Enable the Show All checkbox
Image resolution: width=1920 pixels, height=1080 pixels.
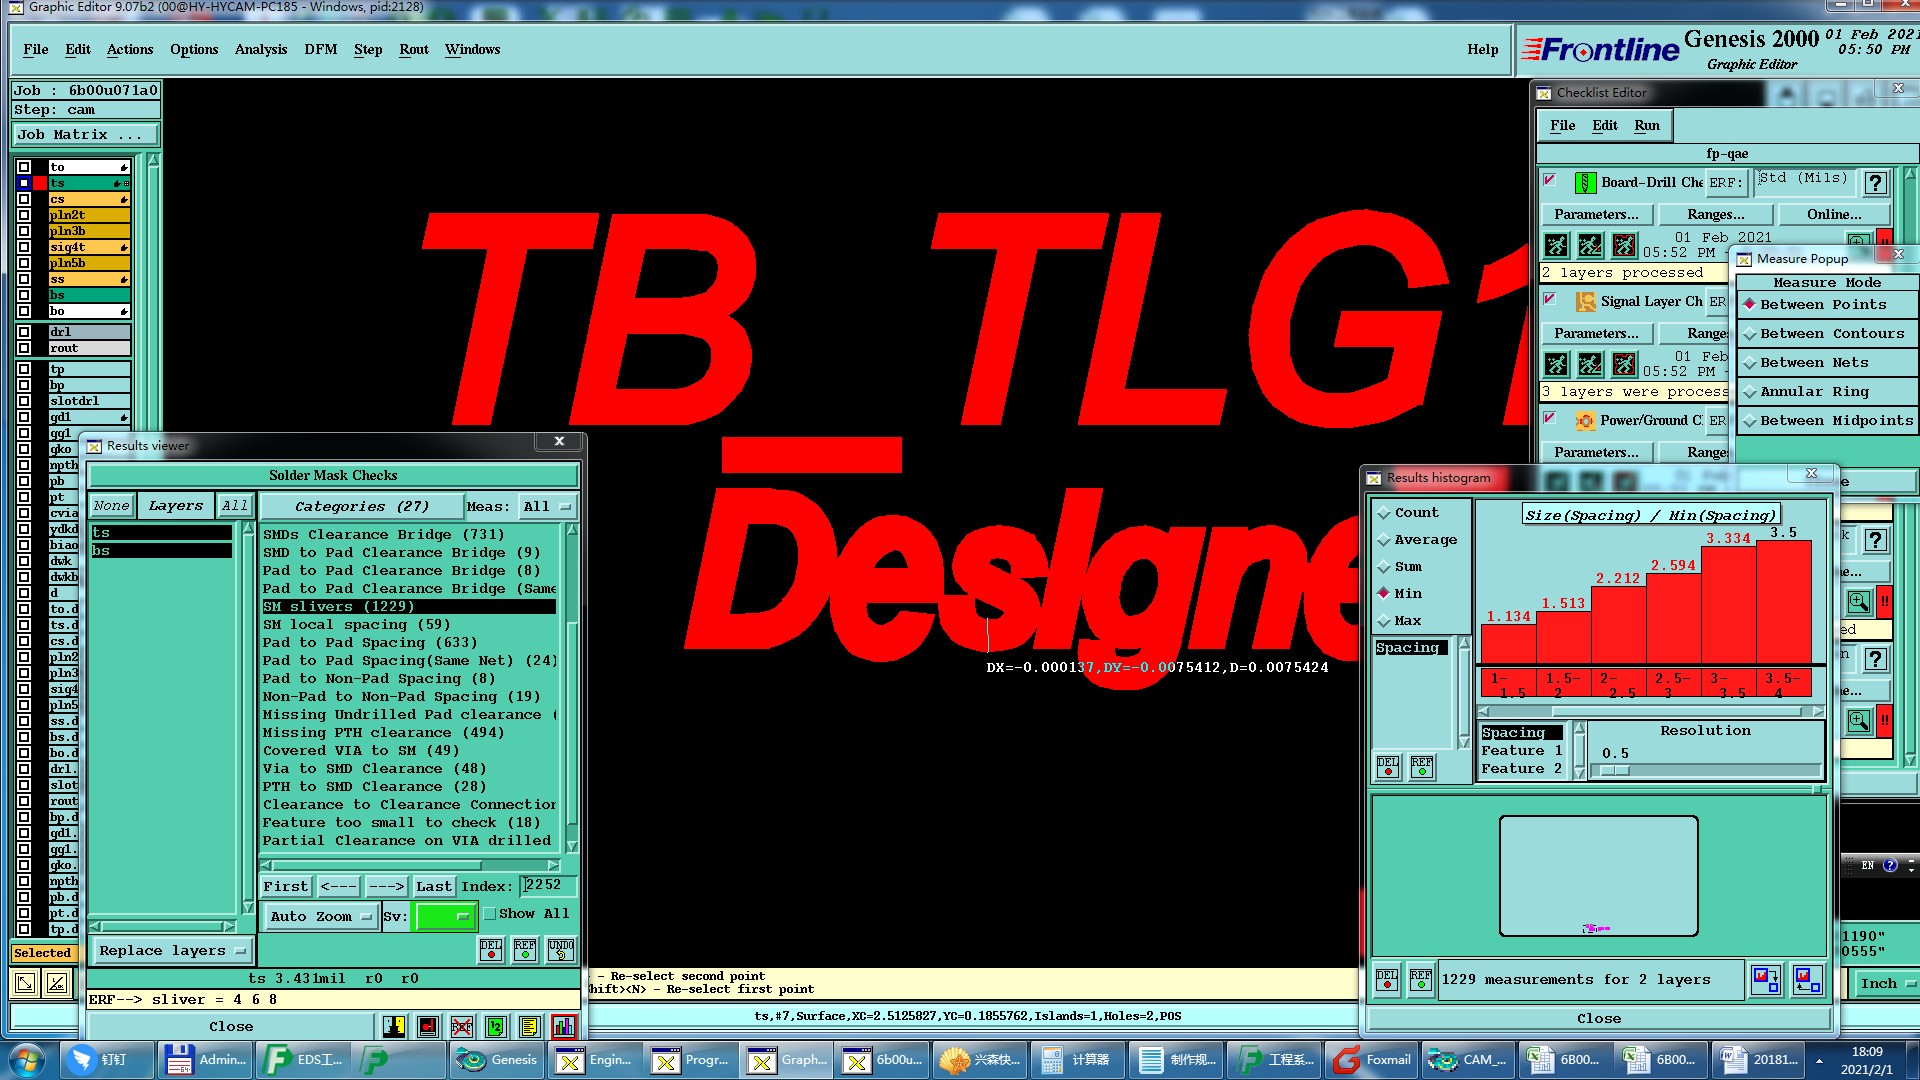click(x=490, y=913)
